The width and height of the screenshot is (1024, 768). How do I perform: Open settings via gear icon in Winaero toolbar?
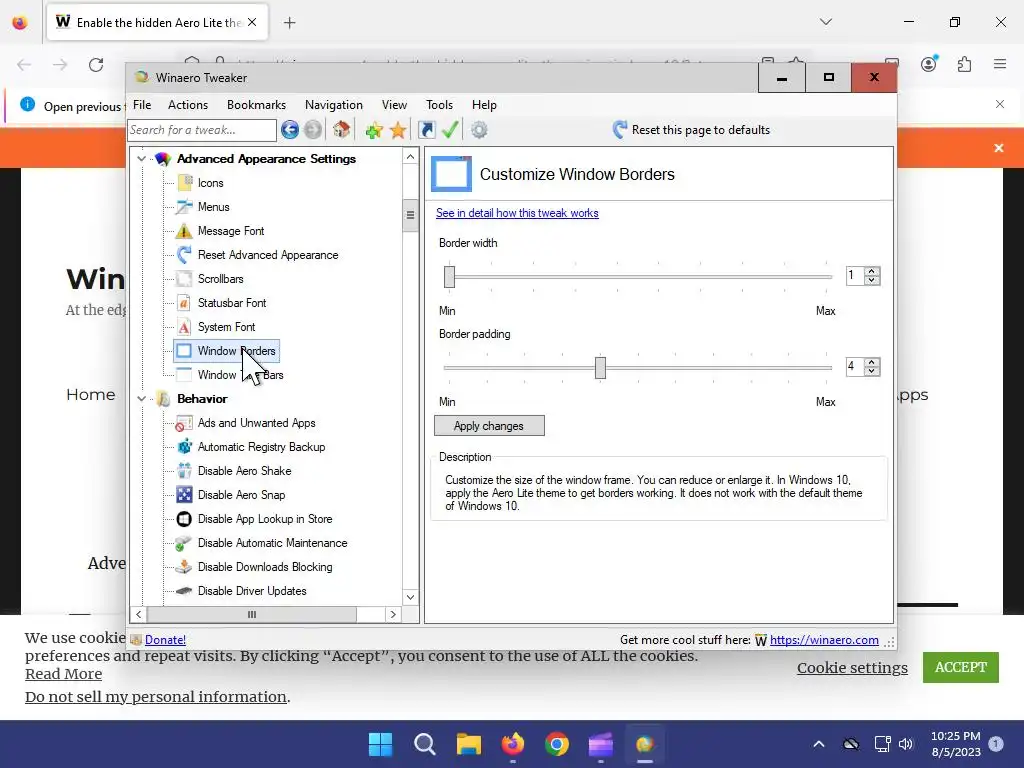pyautogui.click(x=479, y=130)
